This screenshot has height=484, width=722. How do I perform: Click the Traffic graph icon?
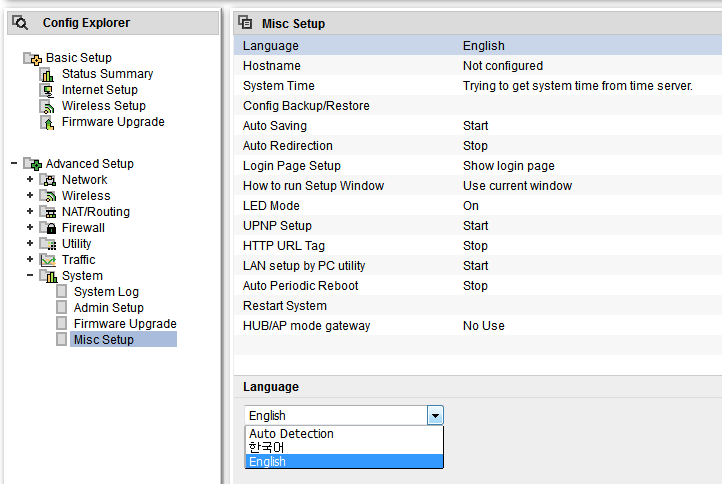pyautogui.click(x=48, y=260)
